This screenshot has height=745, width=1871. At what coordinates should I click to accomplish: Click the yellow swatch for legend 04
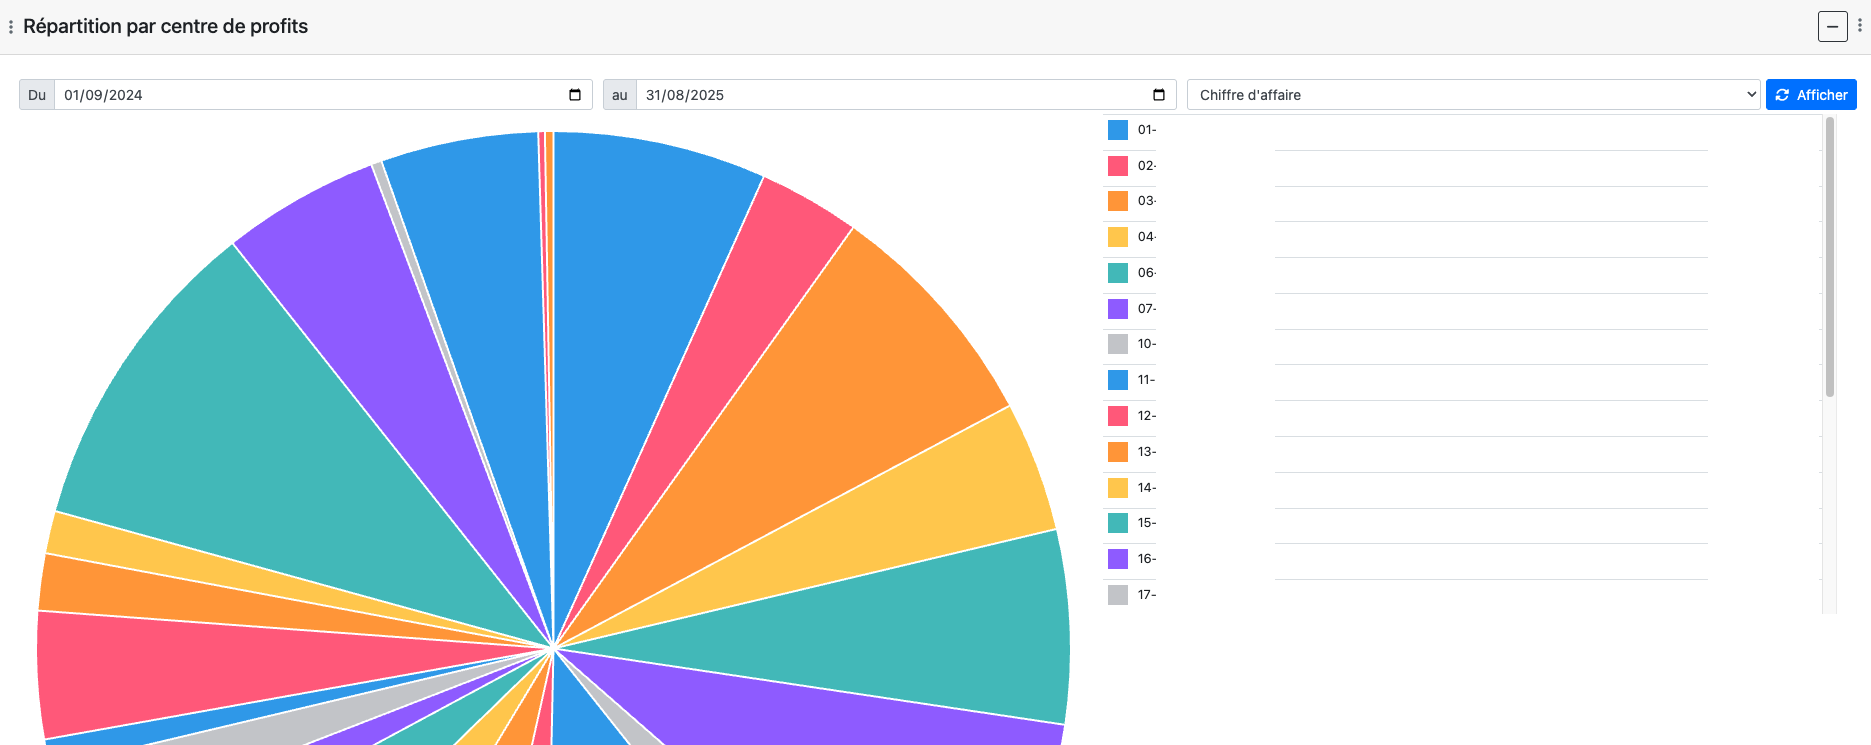[1118, 237]
